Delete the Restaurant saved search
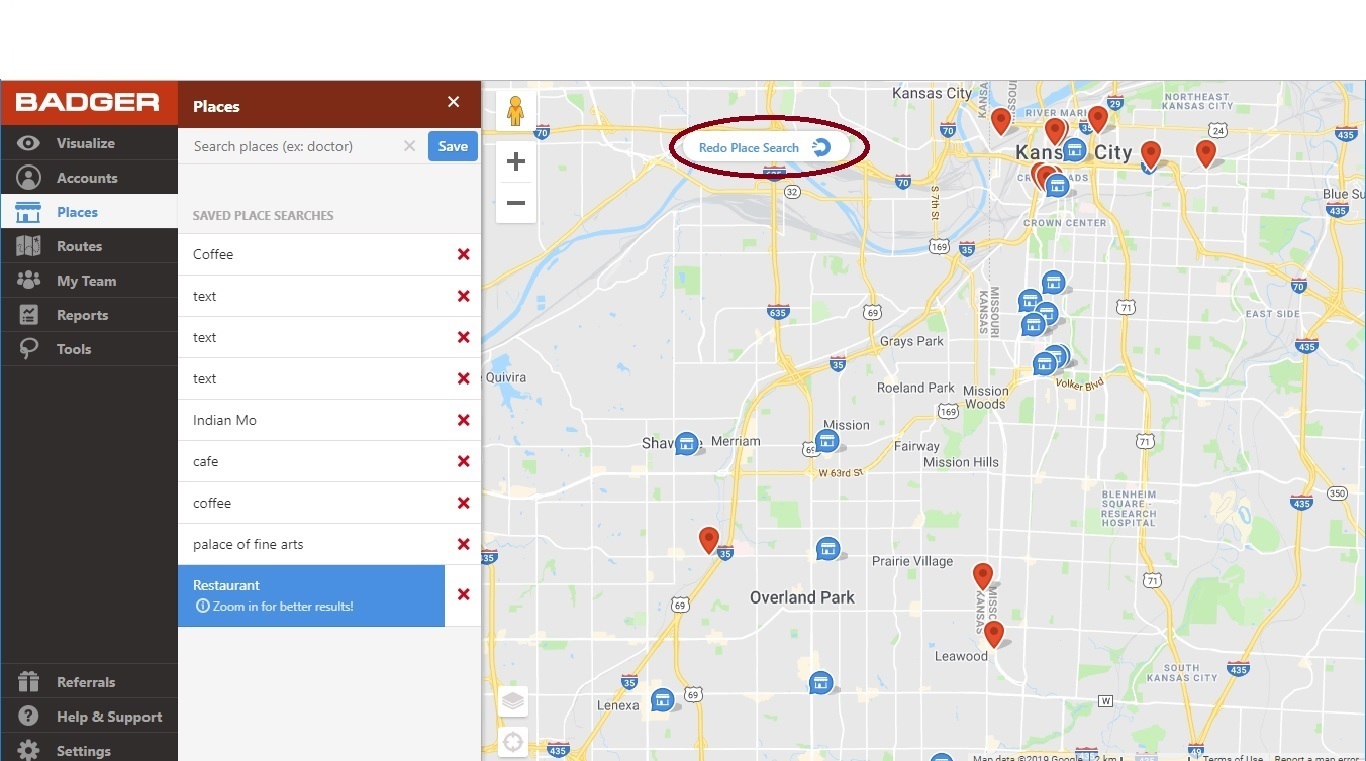This screenshot has width=1366, height=761. (463, 594)
